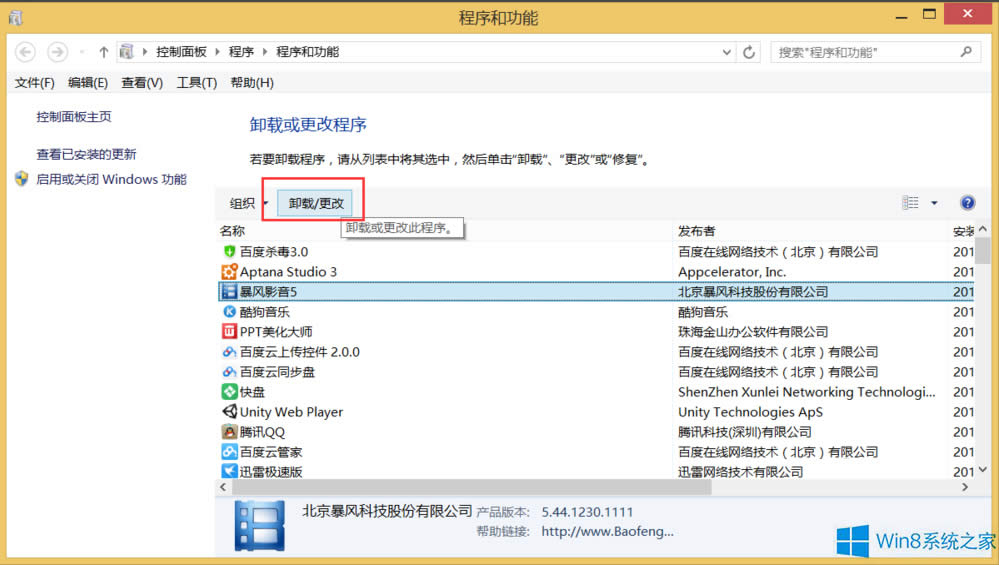Go up one folder level

click(x=103, y=52)
